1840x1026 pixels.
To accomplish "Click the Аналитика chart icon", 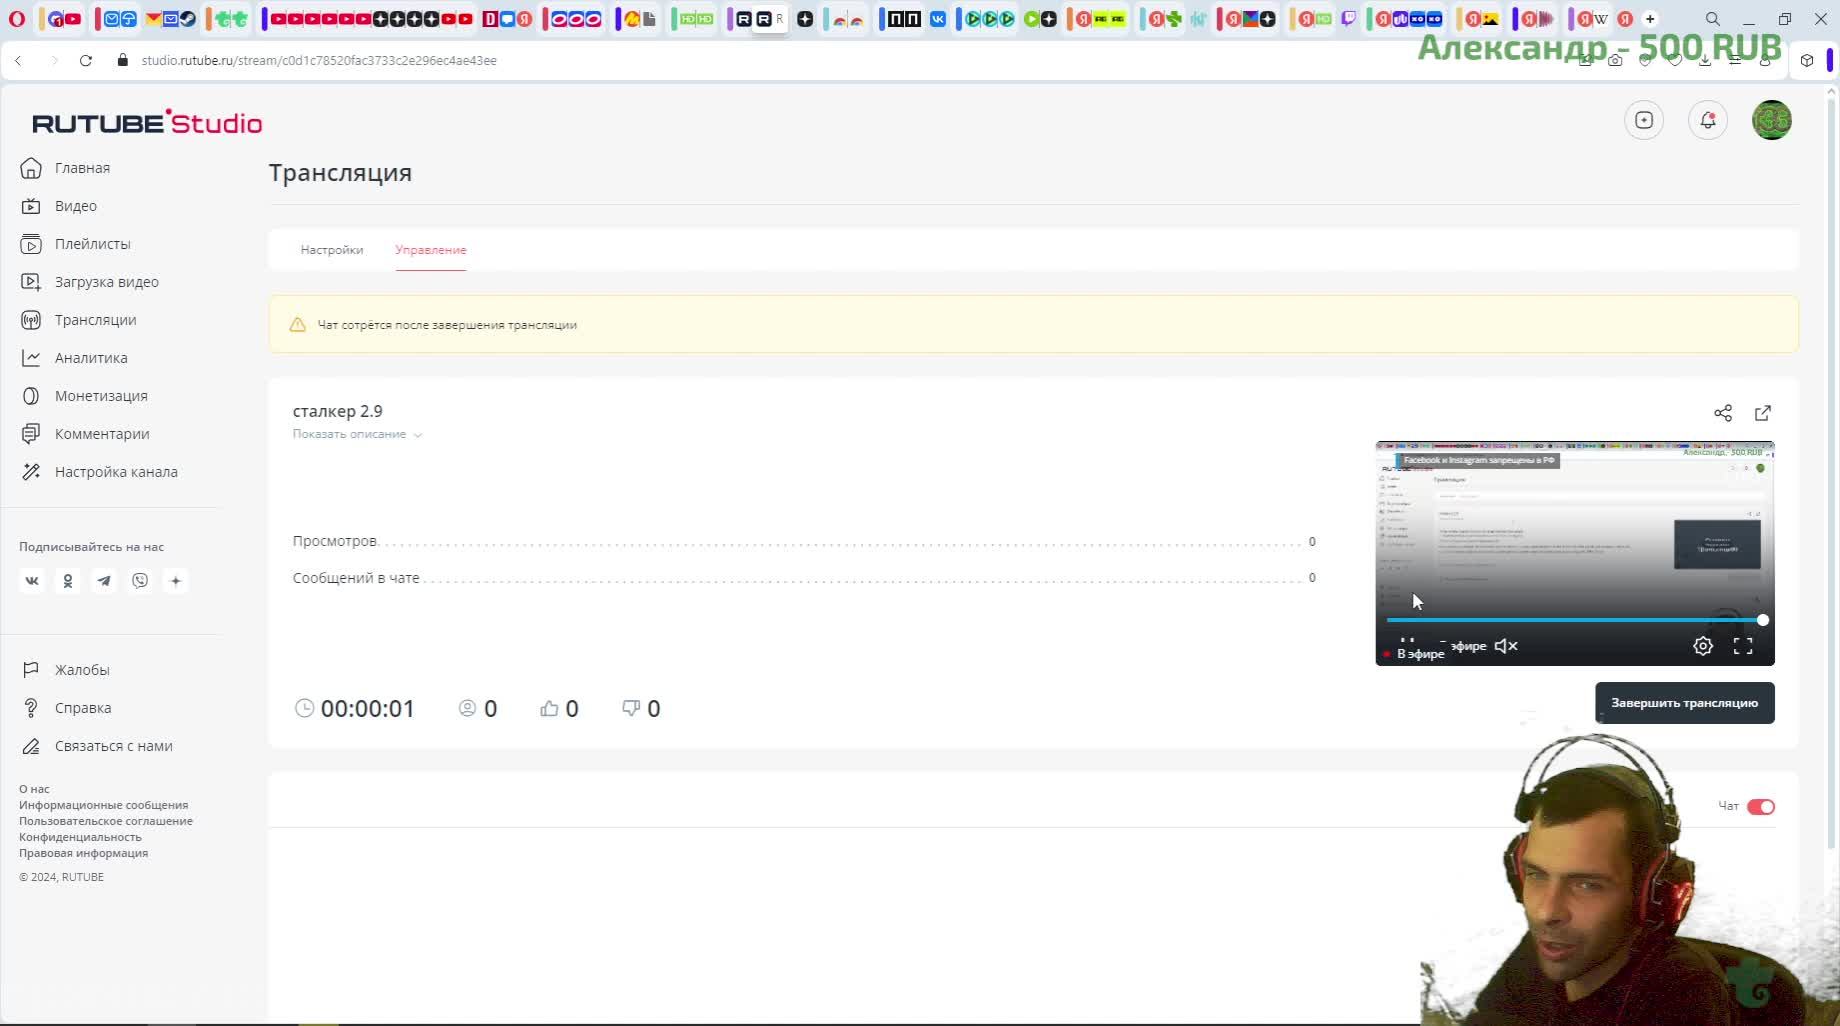I will (31, 358).
